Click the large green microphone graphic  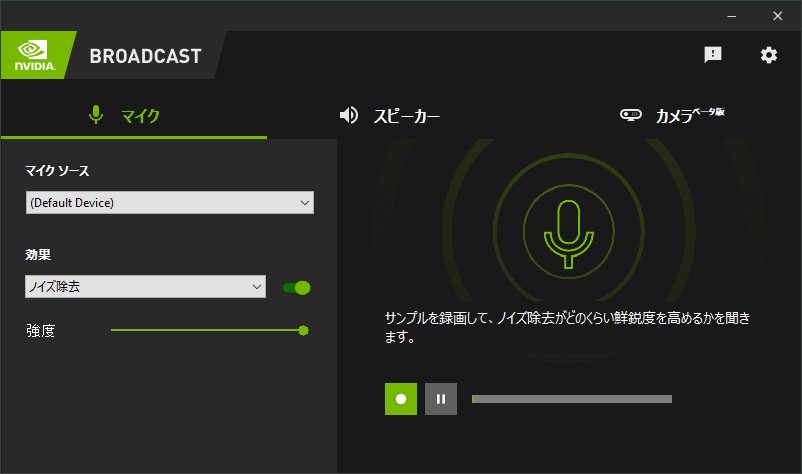coord(568,234)
